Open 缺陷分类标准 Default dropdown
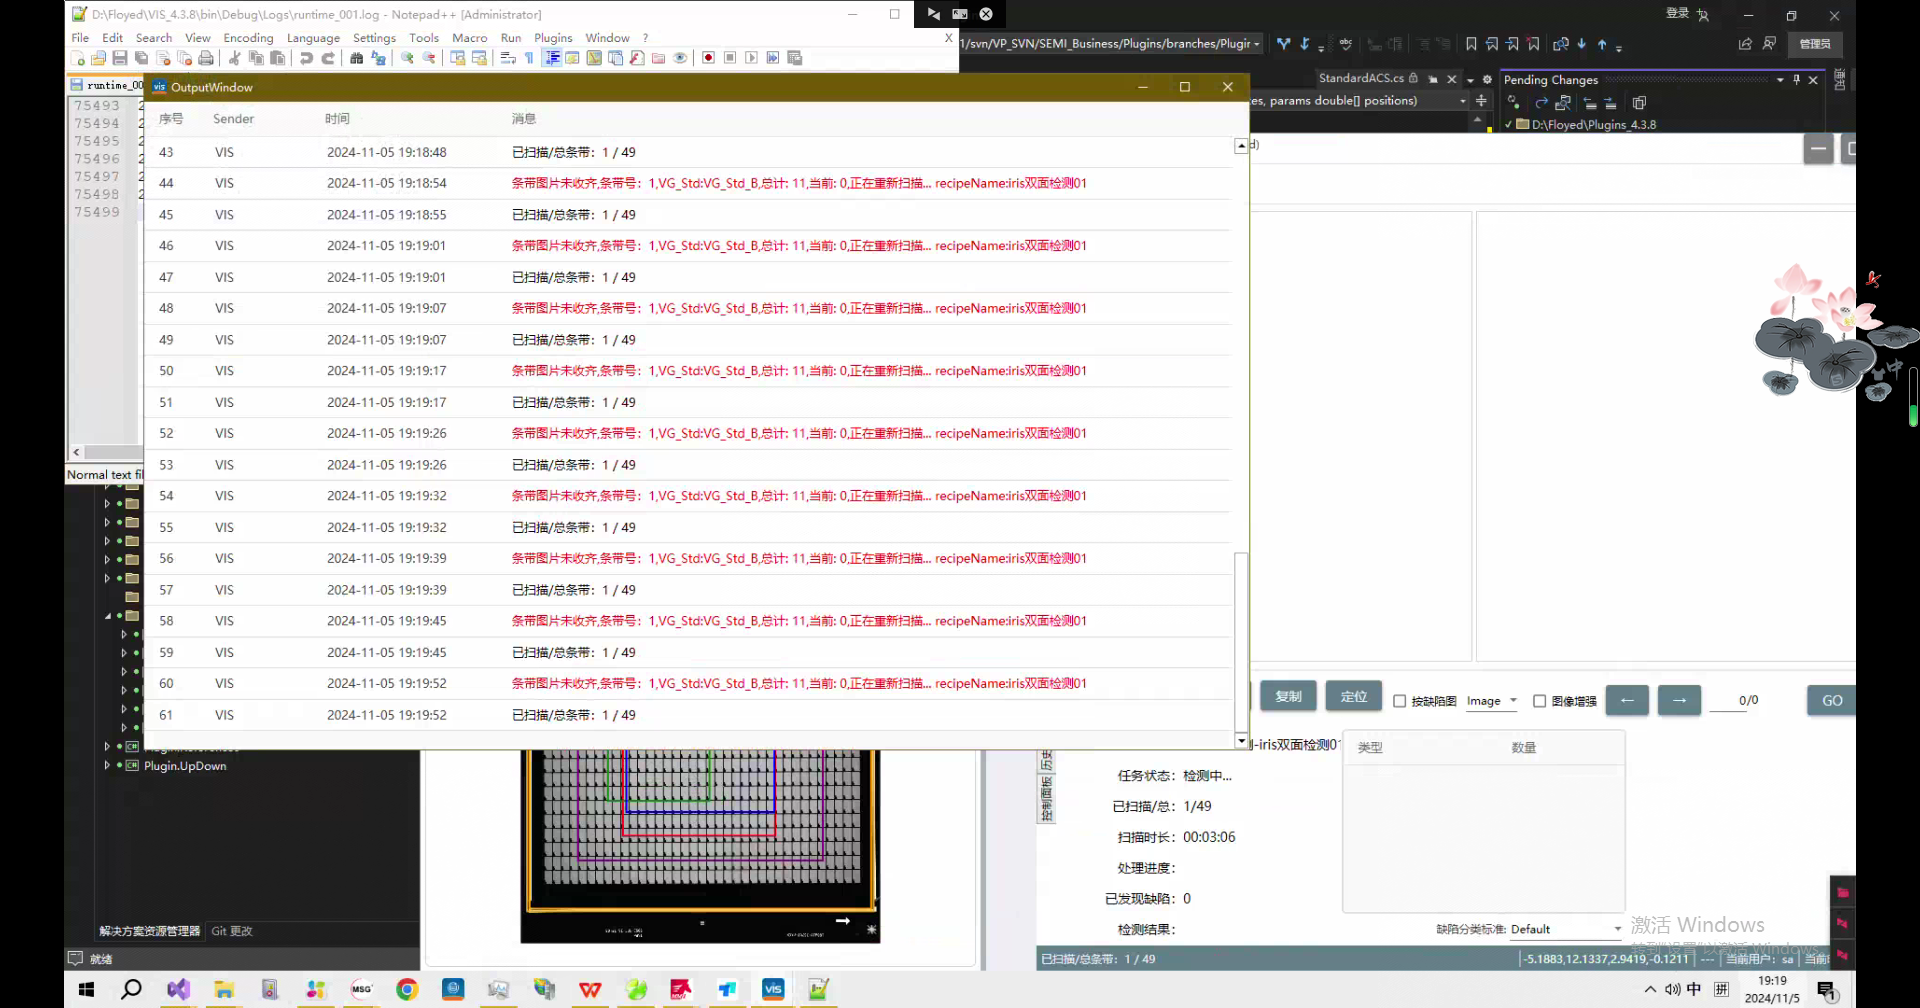This screenshot has width=1920, height=1008. pos(1565,929)
